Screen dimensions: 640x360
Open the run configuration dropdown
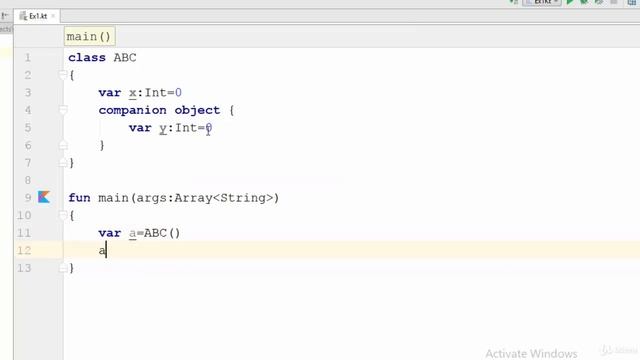[x=542, y=2]
